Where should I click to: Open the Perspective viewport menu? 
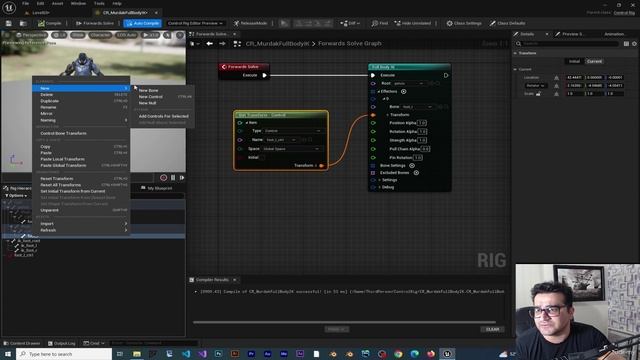pyautogui.click(x=32, y=35)
